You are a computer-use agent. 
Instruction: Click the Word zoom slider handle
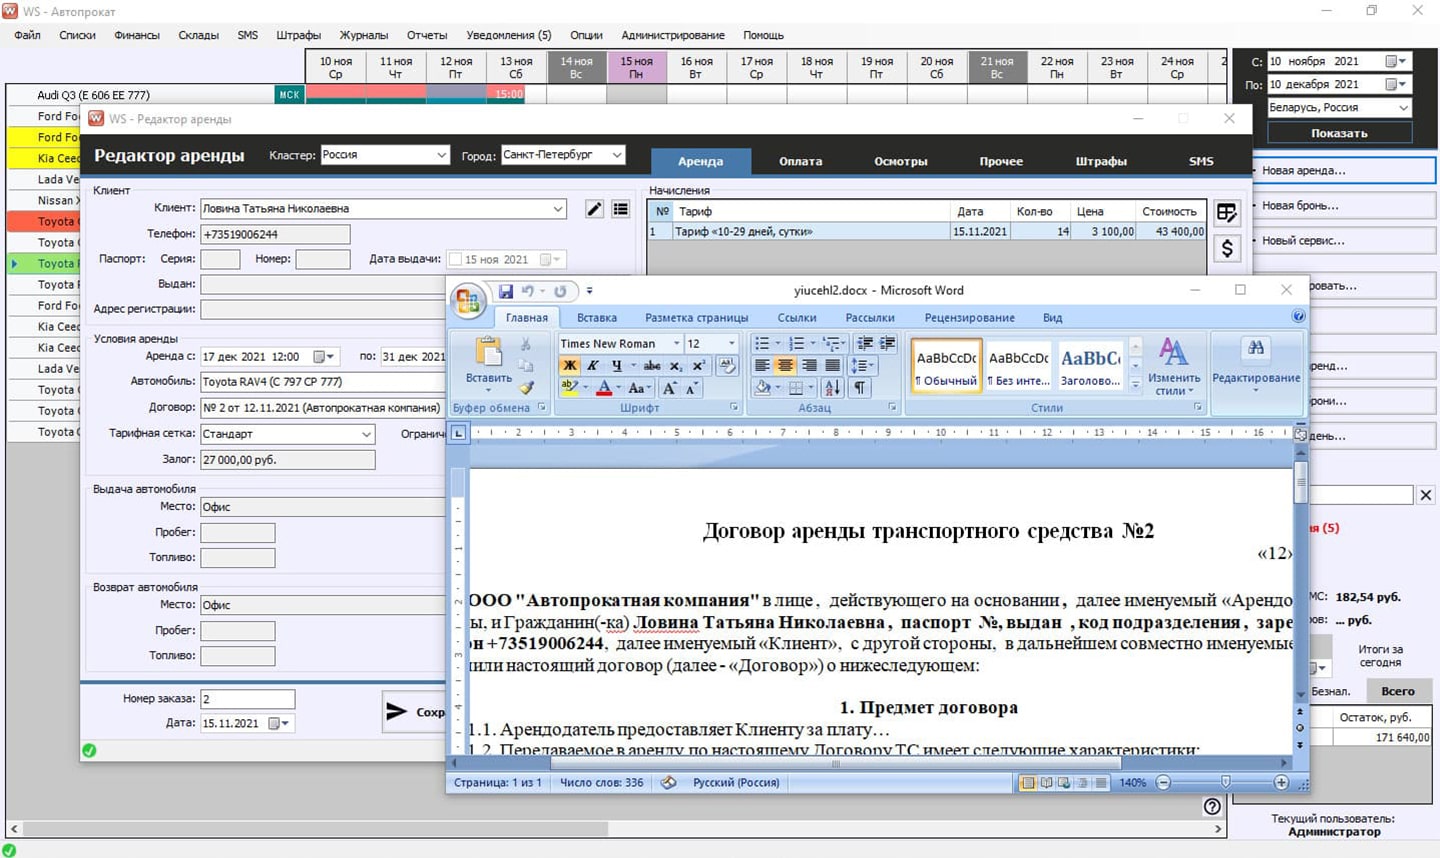(1226, 783)
